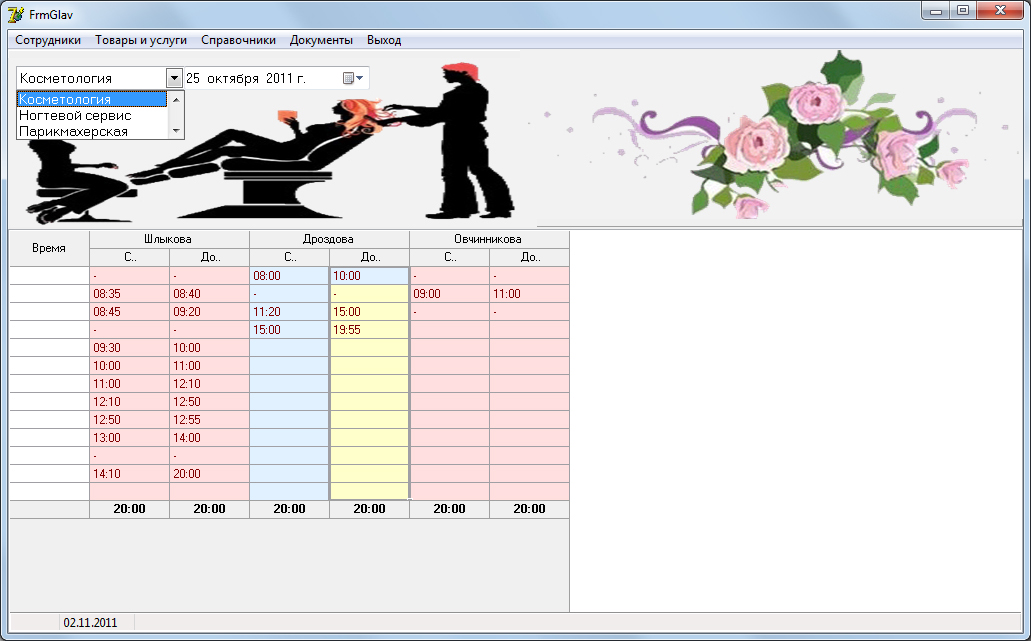
Task: Open the Сотрудники menu
Action: (48, 40)
